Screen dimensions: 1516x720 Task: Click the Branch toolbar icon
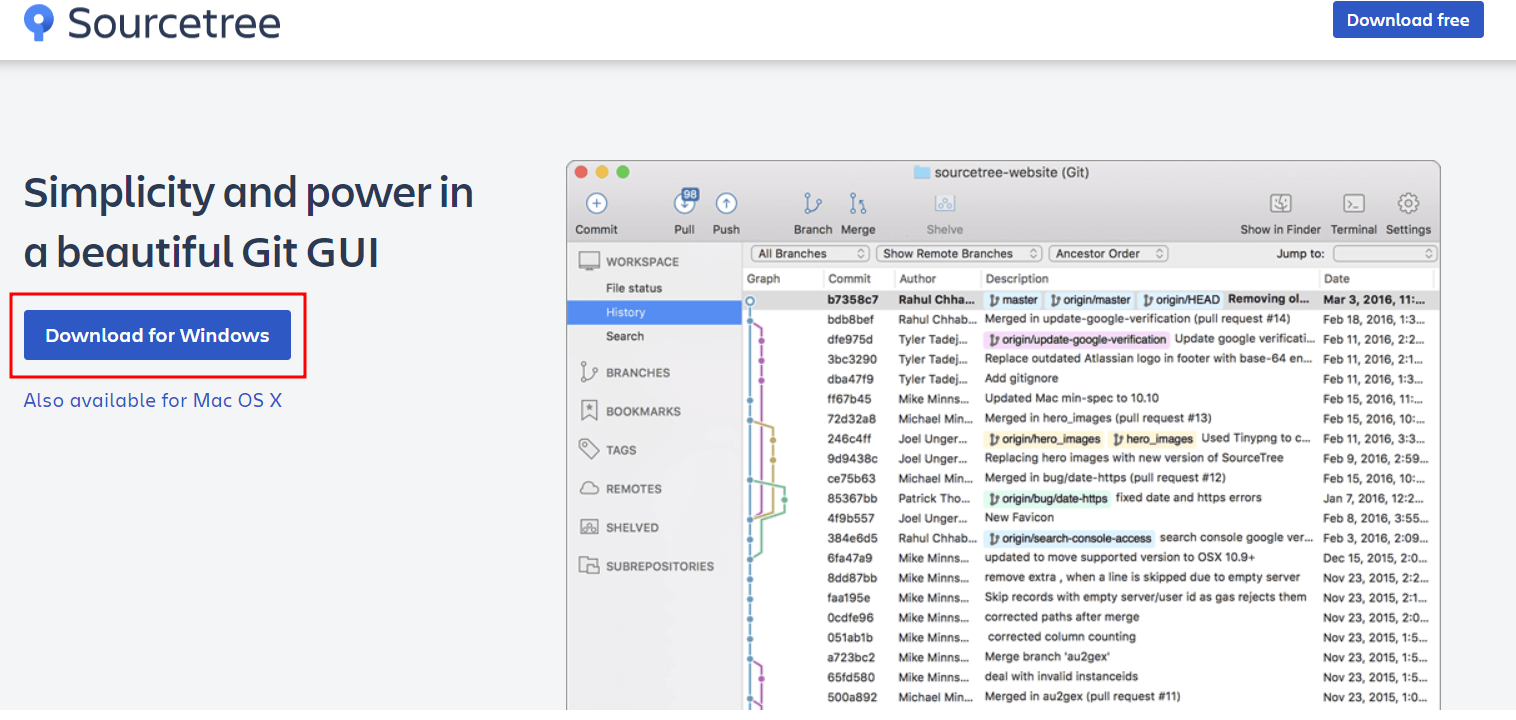[812, 204]
